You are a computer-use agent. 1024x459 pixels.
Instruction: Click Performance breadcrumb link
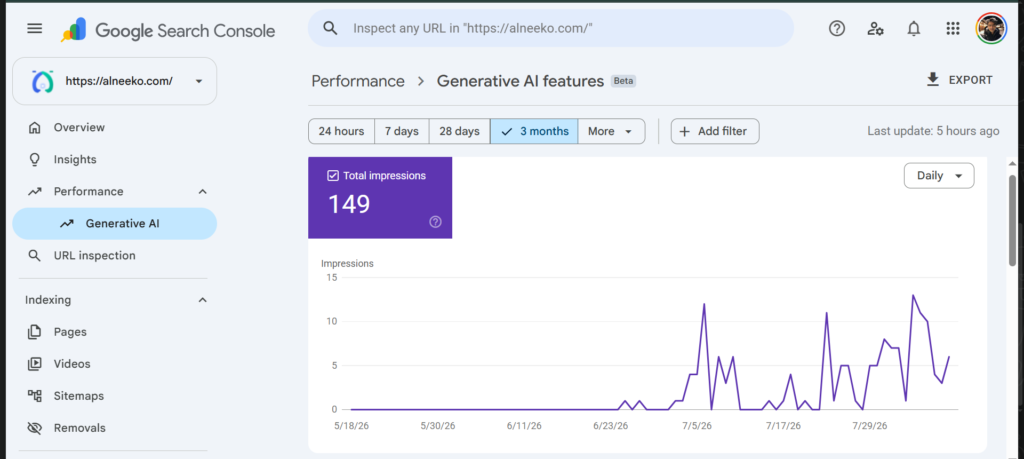pos(358,81)
